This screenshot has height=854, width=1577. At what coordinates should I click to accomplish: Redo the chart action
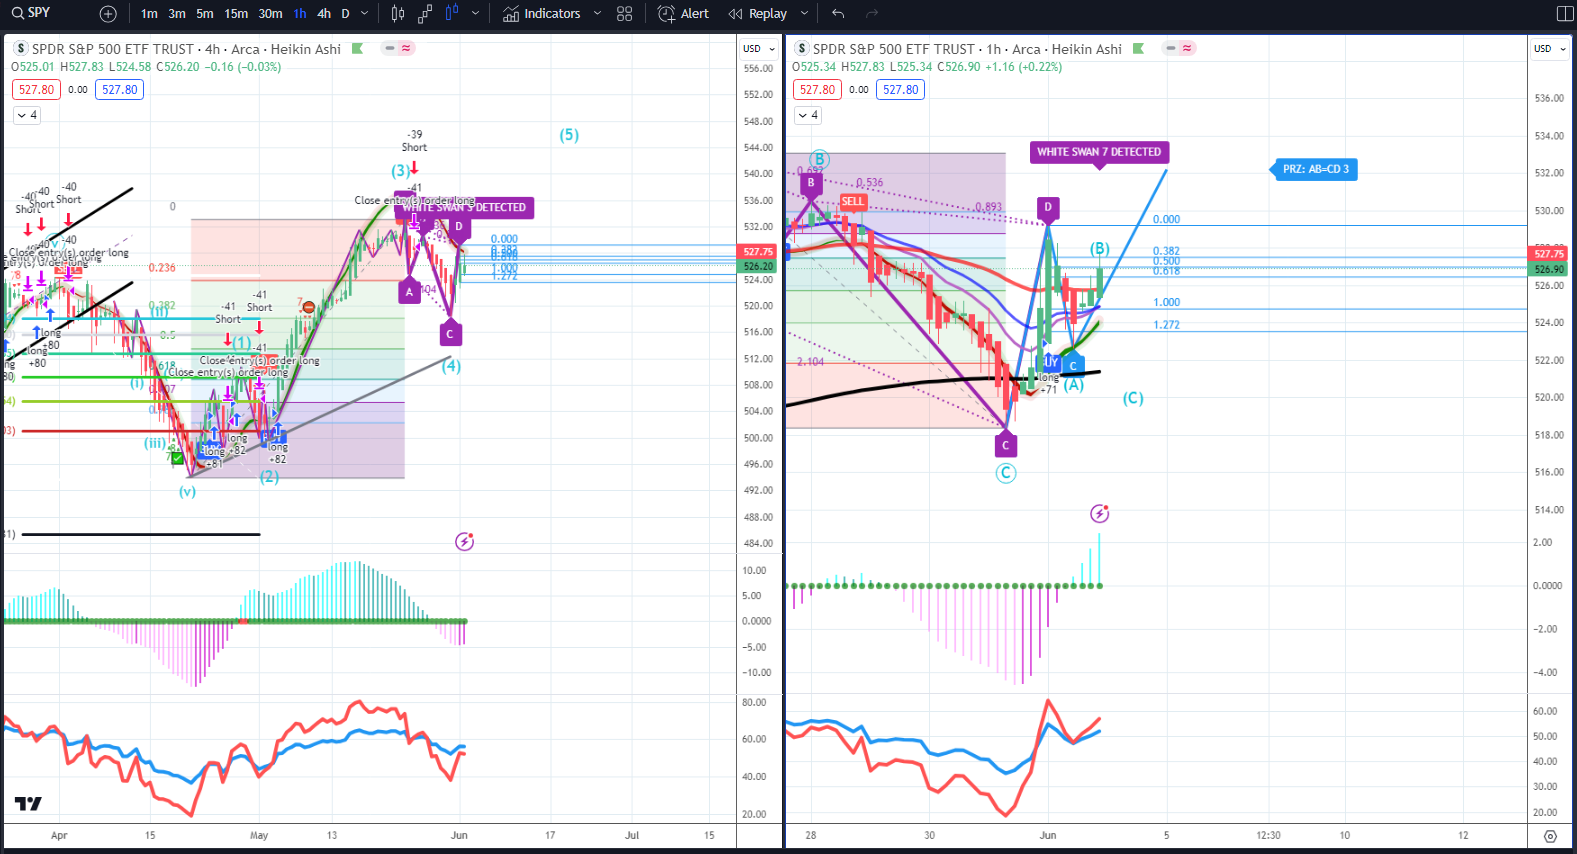872,14
